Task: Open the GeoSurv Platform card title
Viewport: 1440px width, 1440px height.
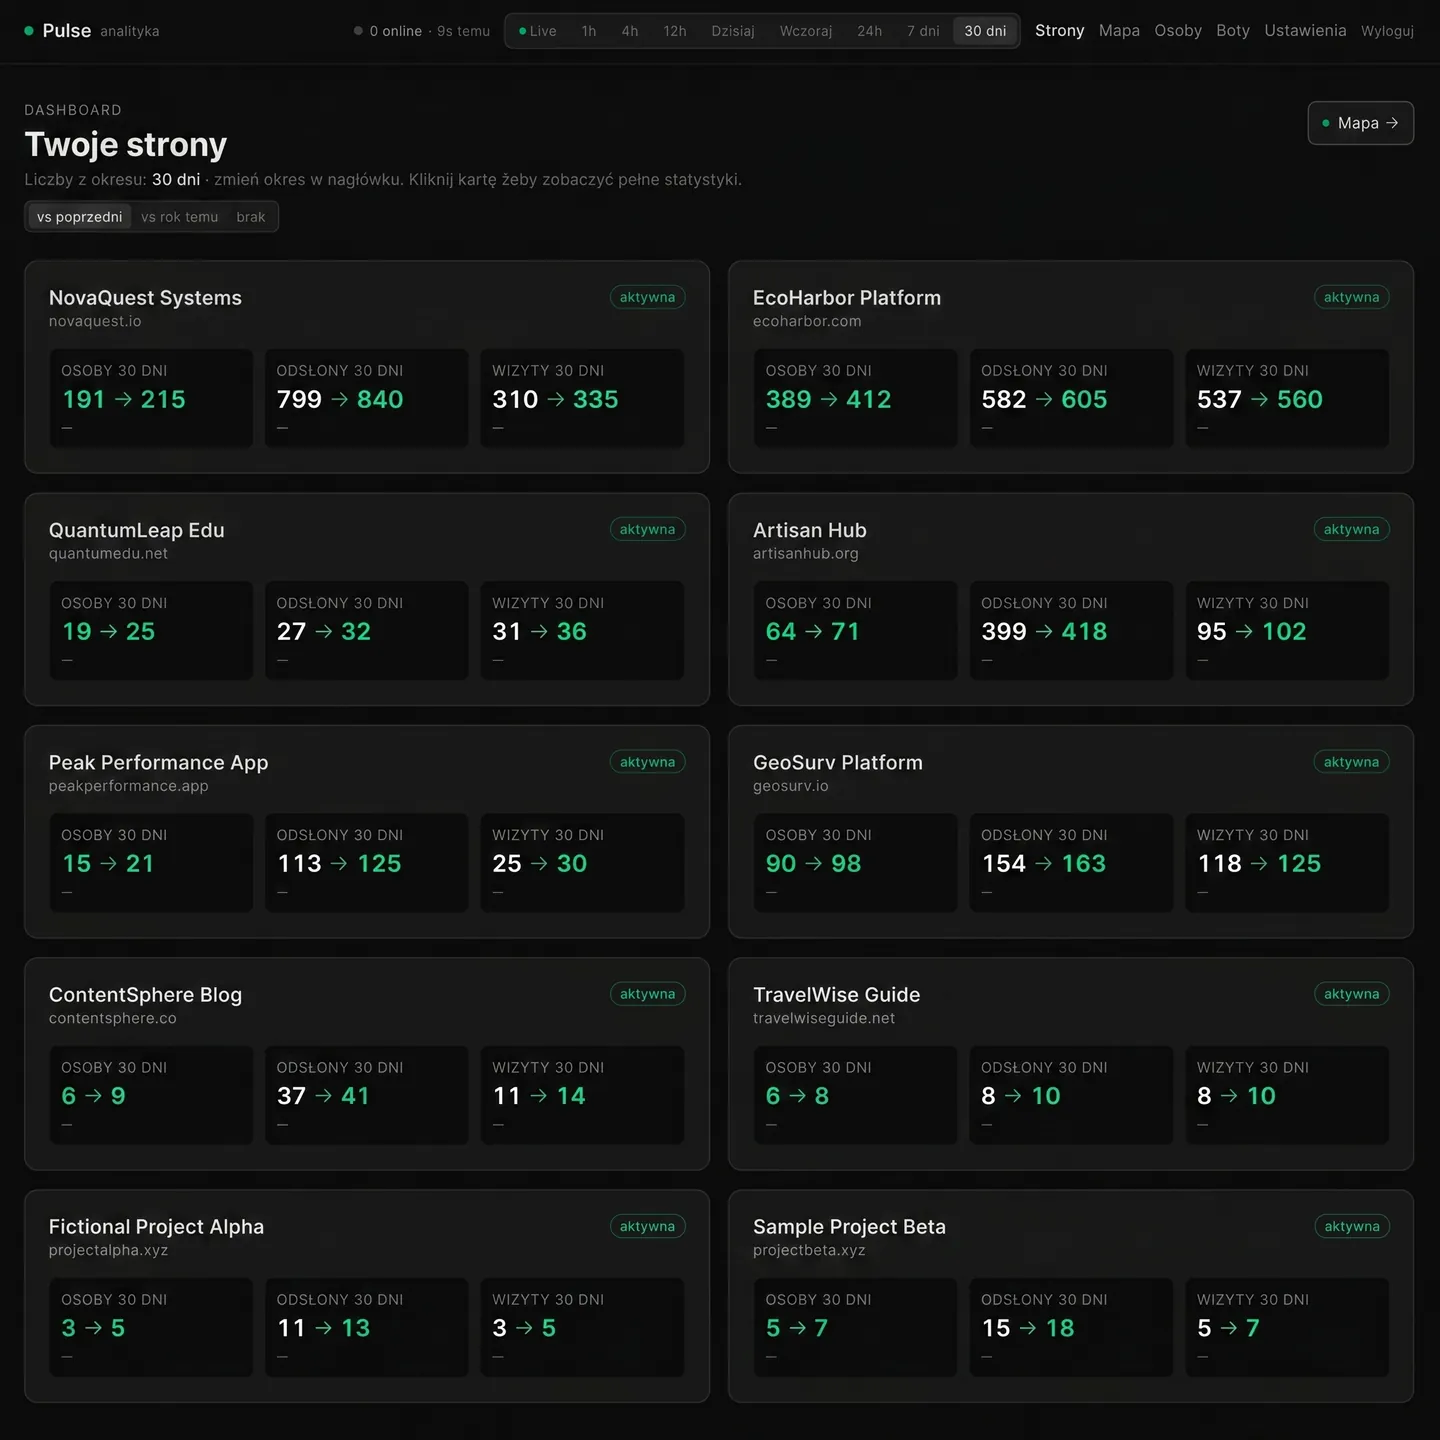Action: tap(838, 762)
